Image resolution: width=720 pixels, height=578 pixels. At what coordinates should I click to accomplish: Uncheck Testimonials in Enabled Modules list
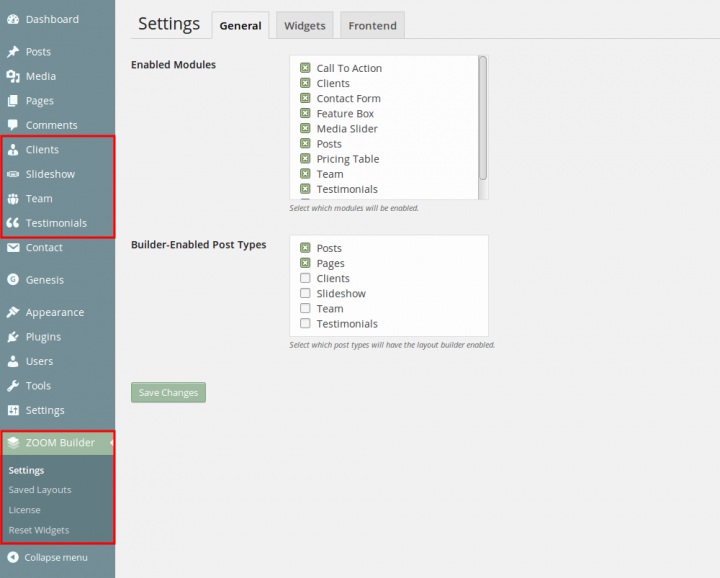click(x=305, y=189)
